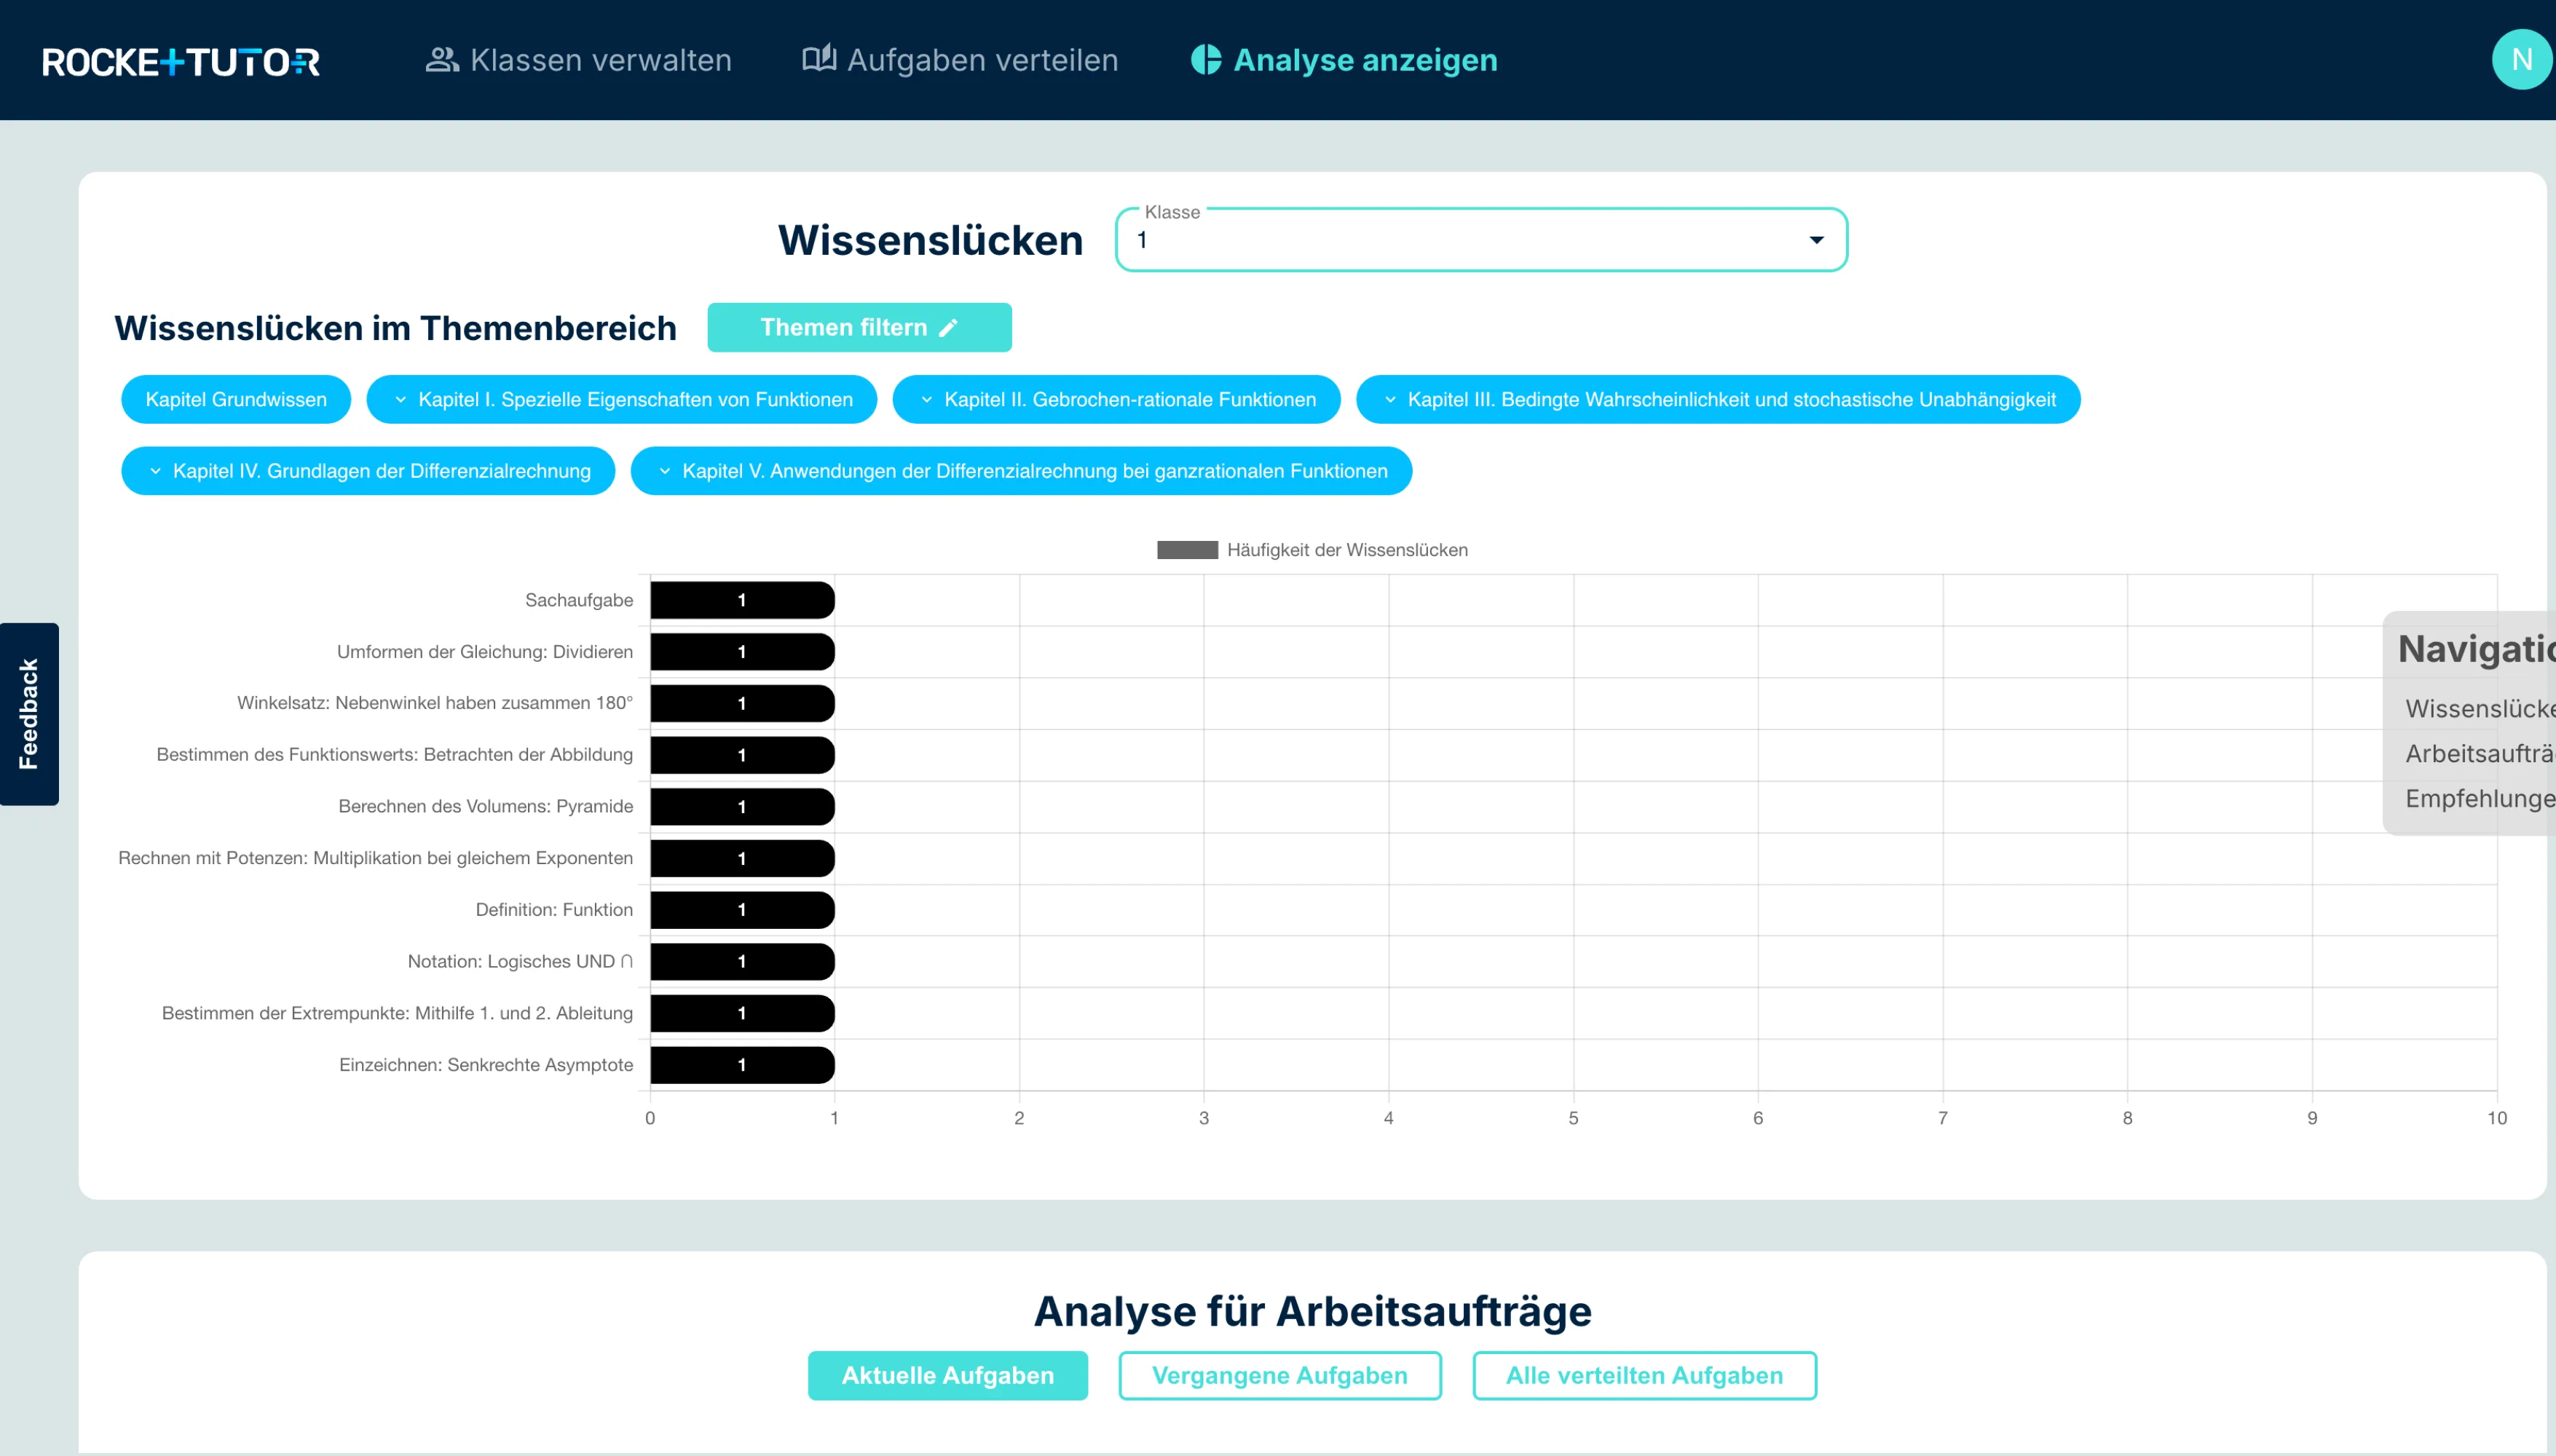The image size is (2556, 1456).
Task: Expand chevron of Kapitel I. Spezielle Eigenschaften
Action: pyautogui.click(x=401, y=400)
